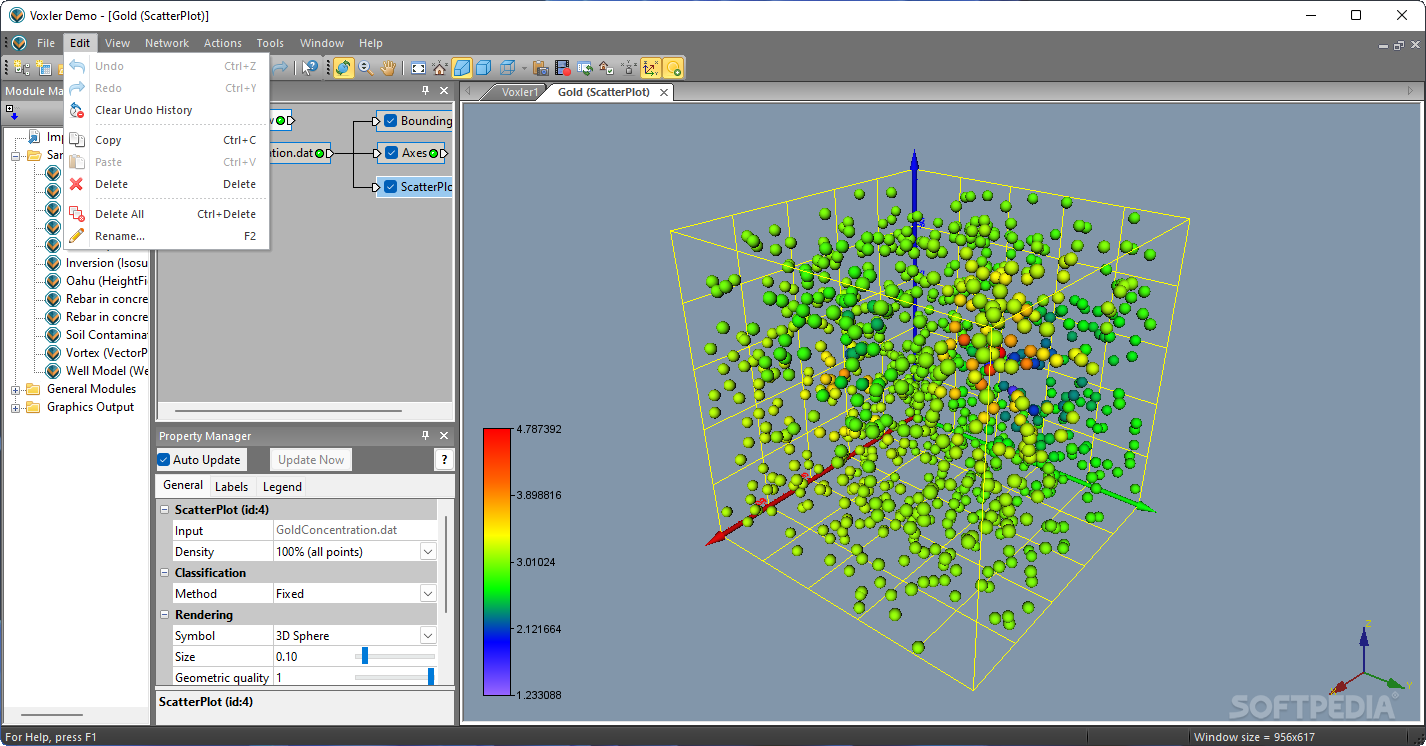Toggle the Auto Update checkbox
The width and height of the screenshot is (1426, 746).
tap(164, 460)
